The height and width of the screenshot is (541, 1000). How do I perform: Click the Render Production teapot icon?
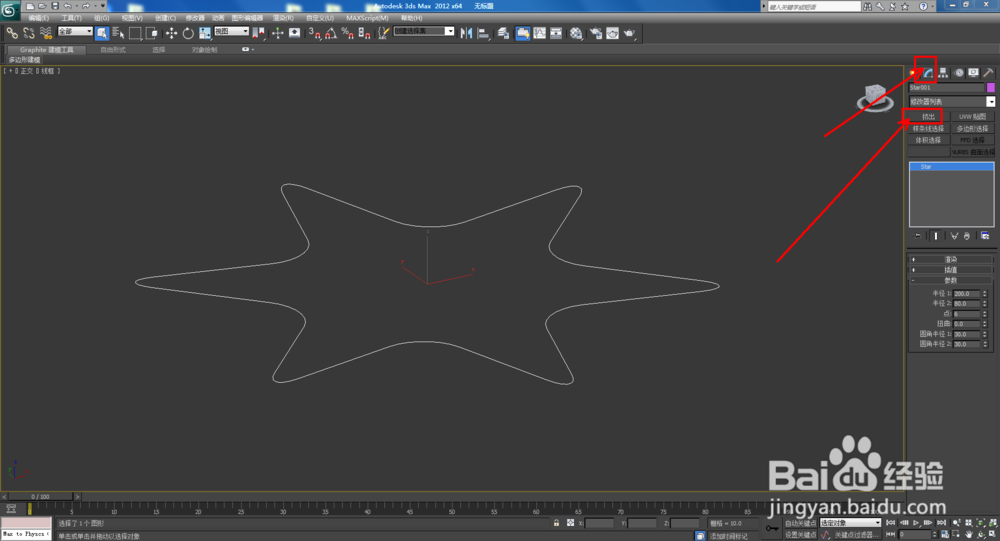[629, 33]
